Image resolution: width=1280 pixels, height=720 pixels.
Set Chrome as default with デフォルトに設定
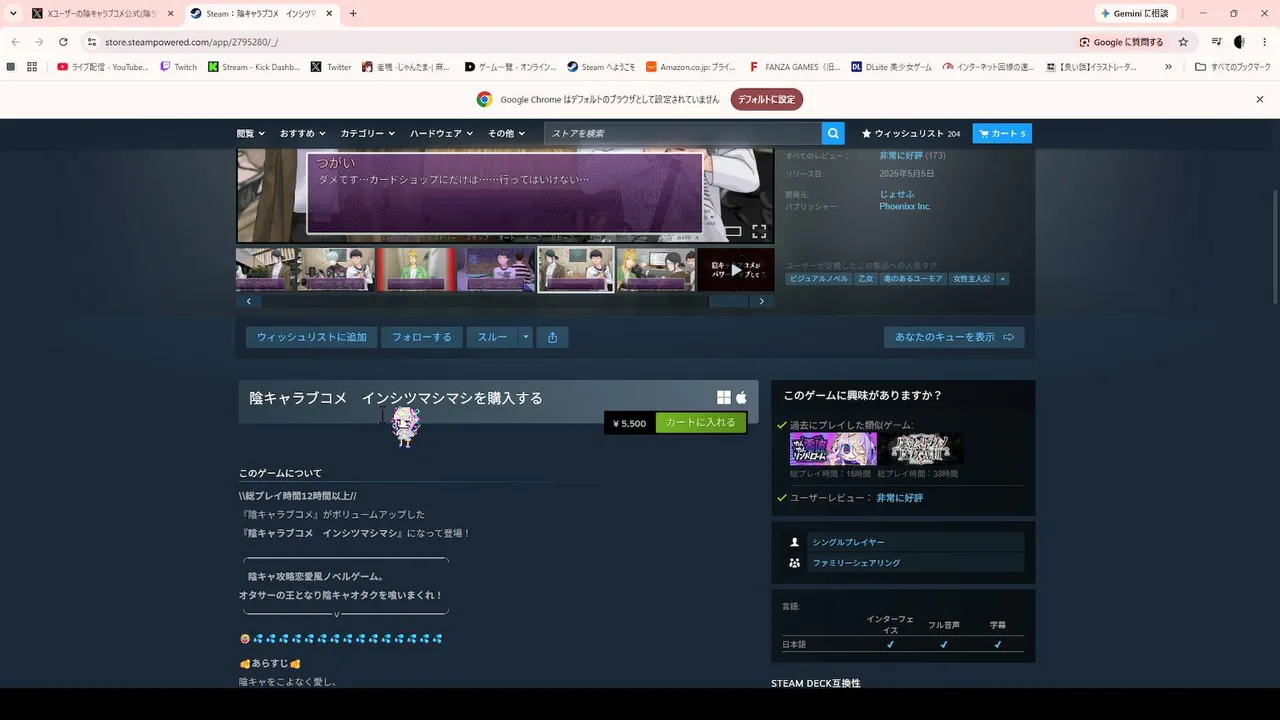767,99
